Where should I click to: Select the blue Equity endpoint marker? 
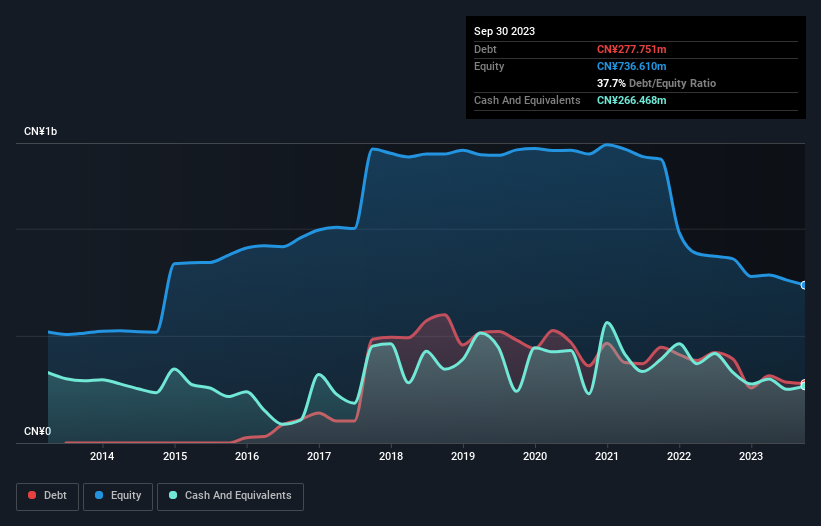pyautogui.click(x=804, y=285)
